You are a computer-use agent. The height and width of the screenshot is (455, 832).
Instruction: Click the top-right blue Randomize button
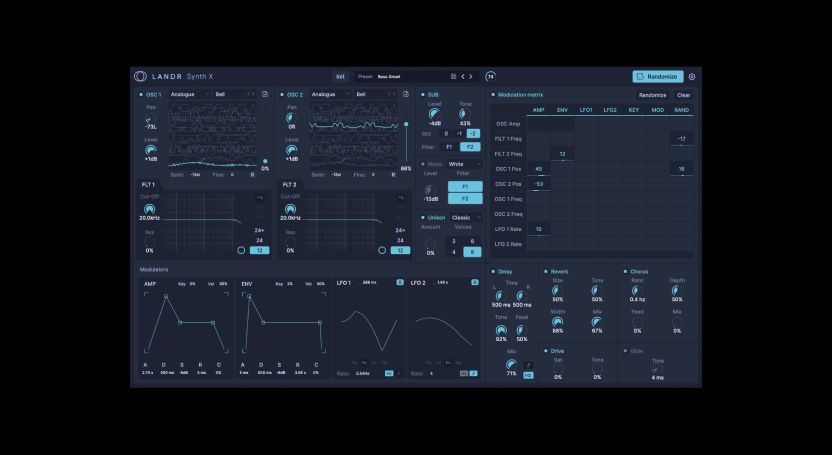coord(658,77)
